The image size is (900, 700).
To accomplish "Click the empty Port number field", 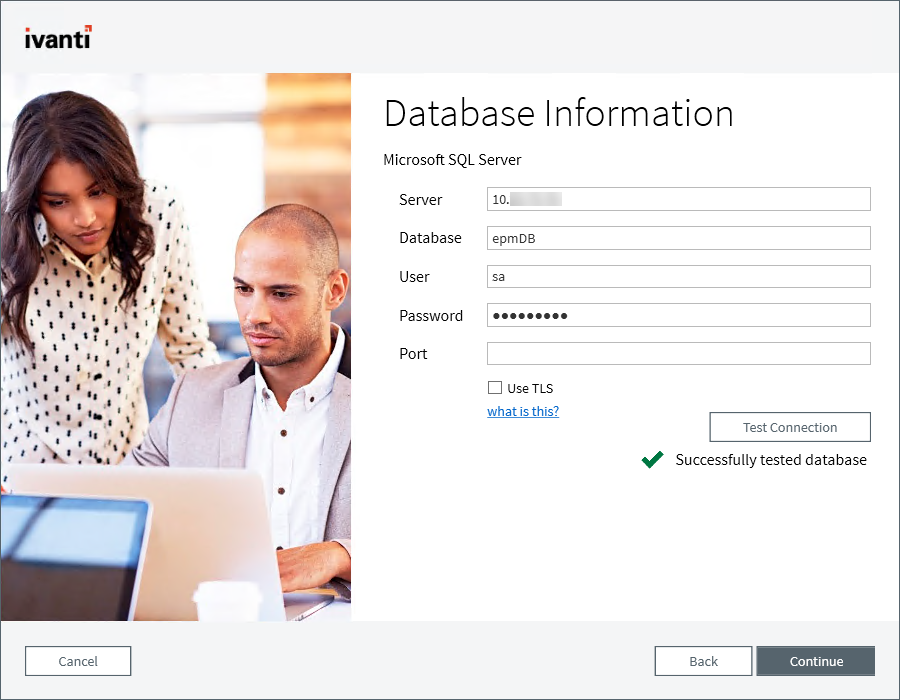I will click(678, 353).
